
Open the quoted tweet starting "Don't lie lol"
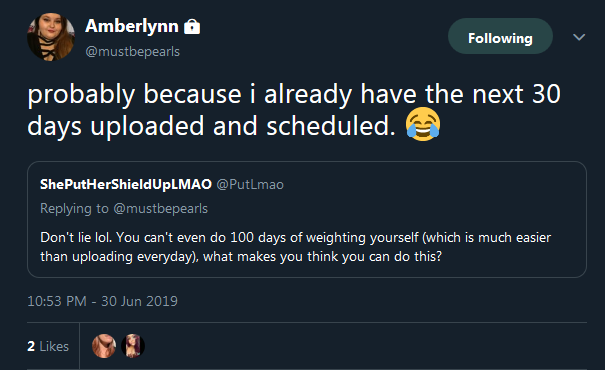coord(307,219)
